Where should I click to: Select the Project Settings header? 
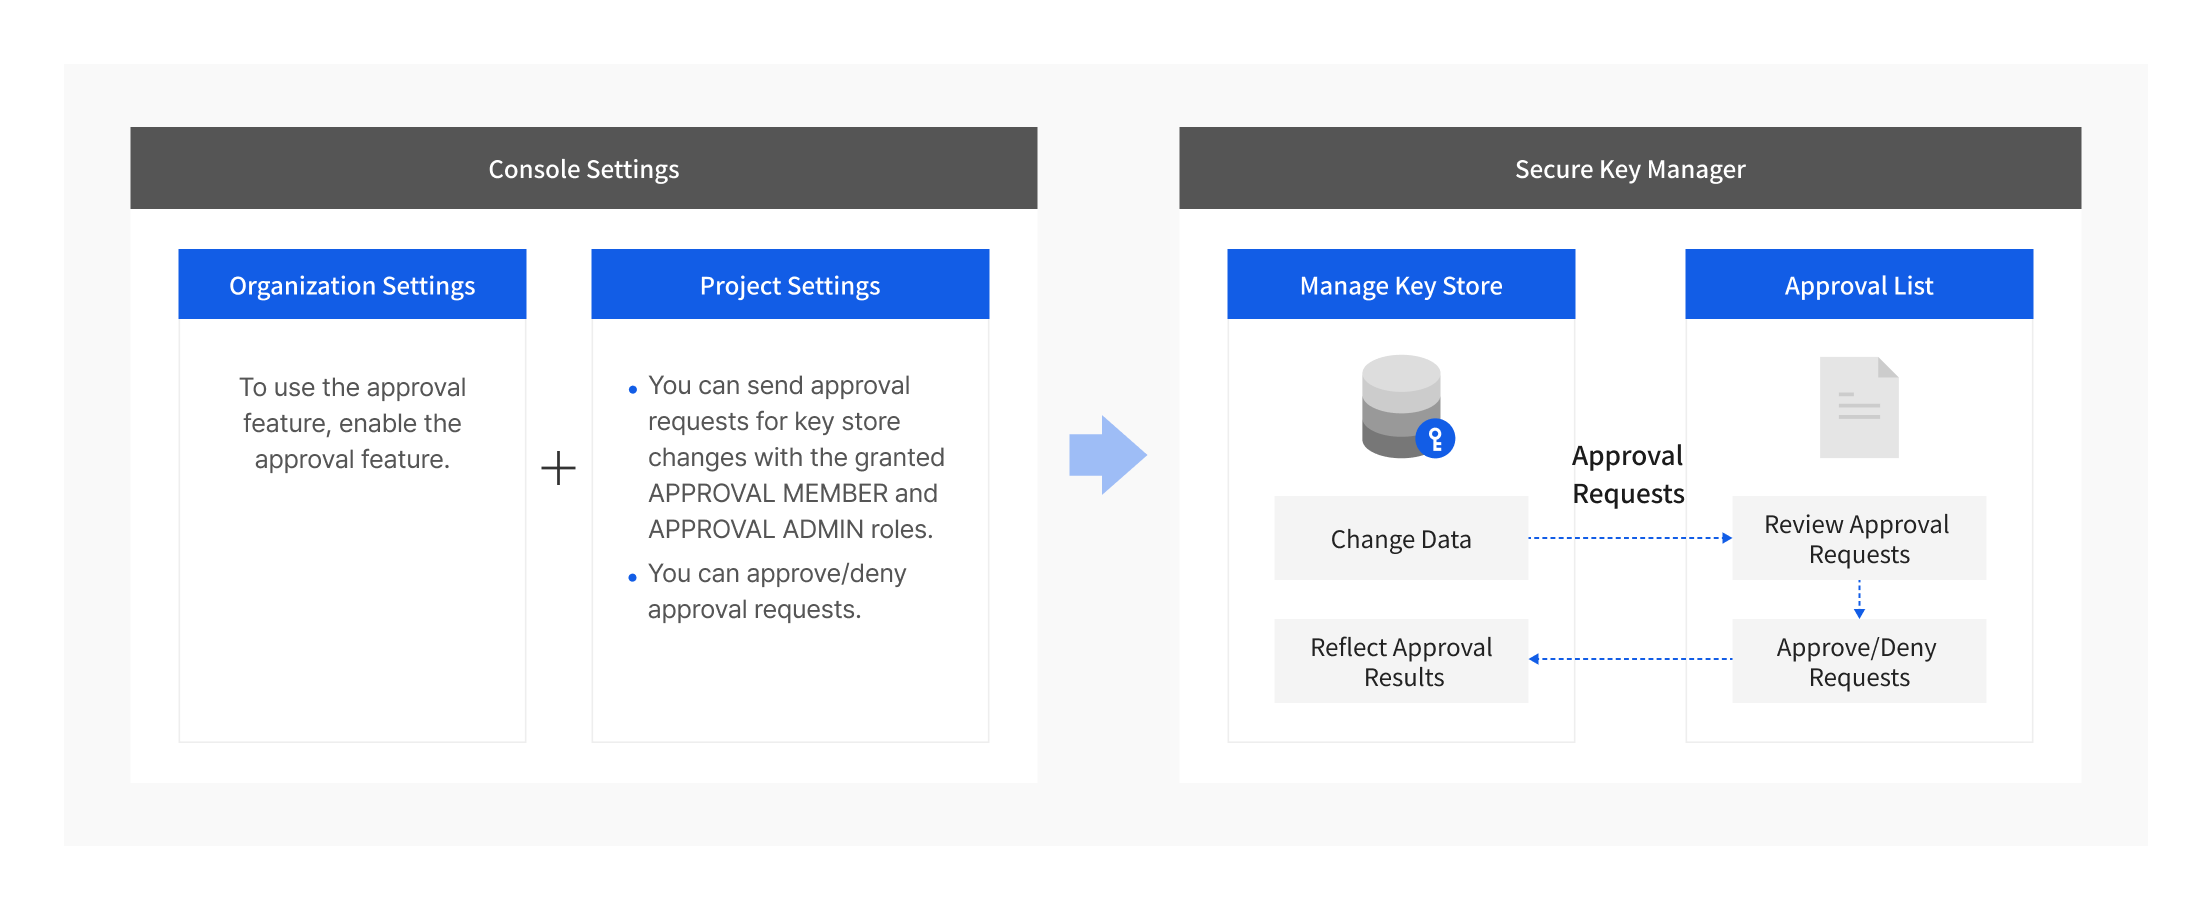click(x=790, y=285)
